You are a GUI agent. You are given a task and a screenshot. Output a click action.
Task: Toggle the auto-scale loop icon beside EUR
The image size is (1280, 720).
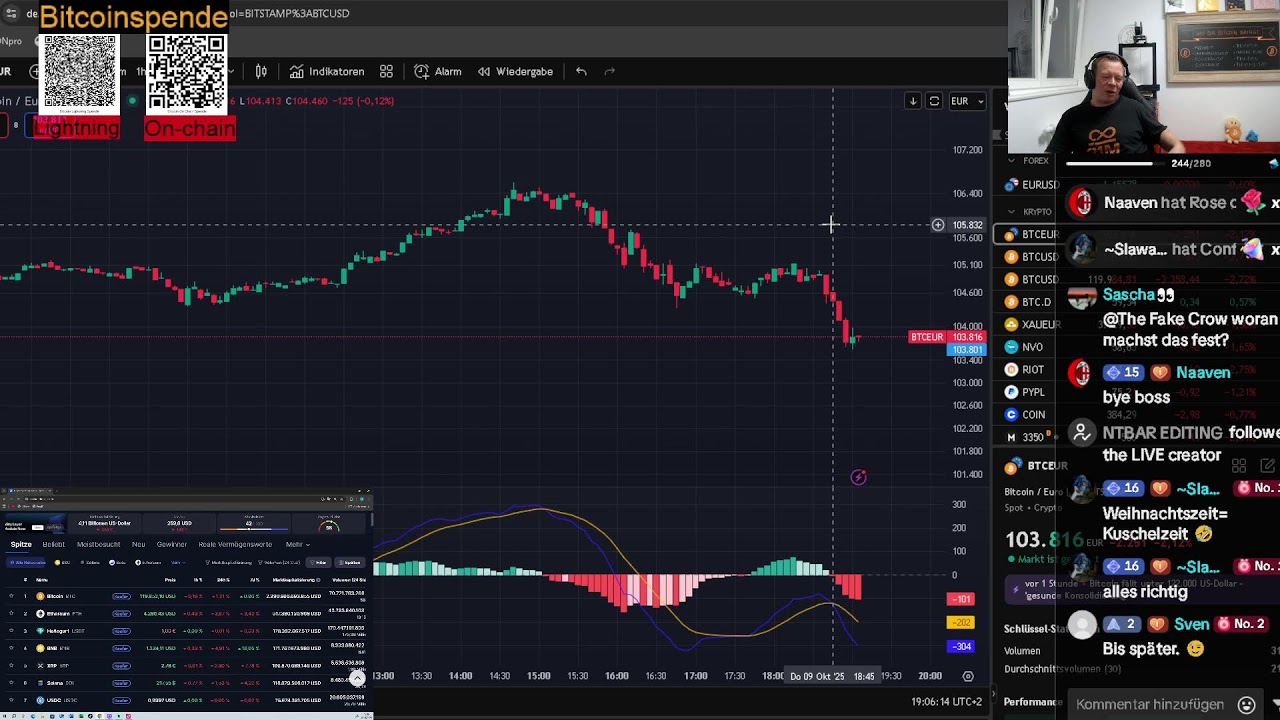pos(934,101)
